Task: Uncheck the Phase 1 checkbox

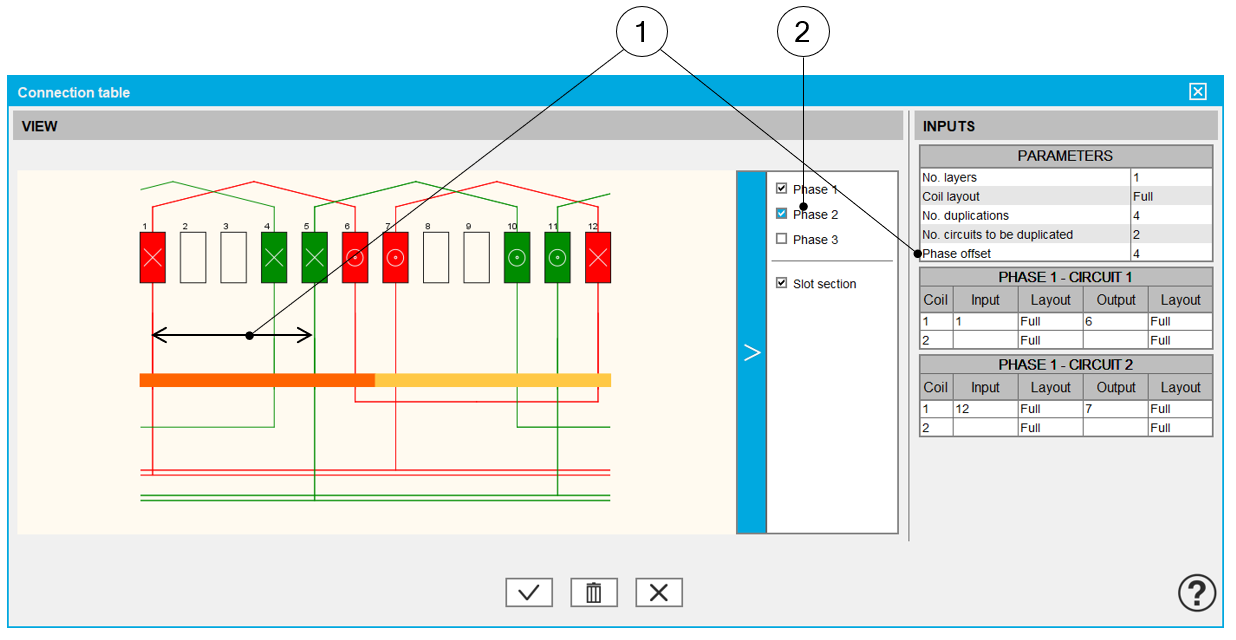Action: tap(782, 189)
